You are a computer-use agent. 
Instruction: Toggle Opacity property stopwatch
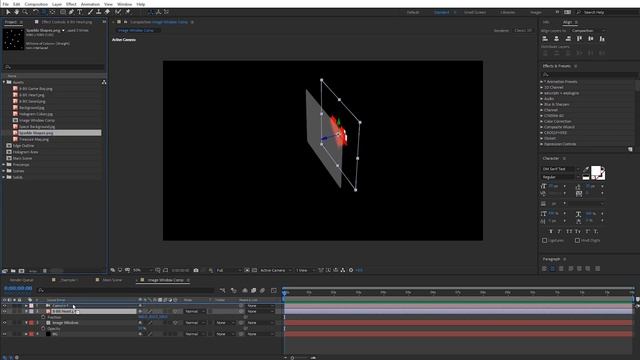[43, 329]
